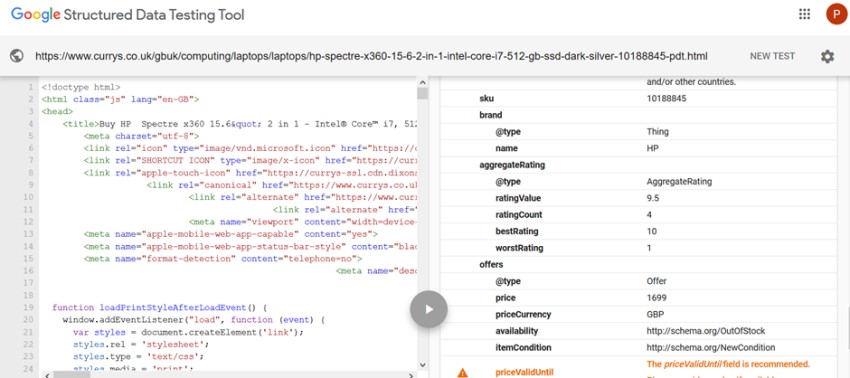Open the account avatar P

click(x=836, y=14)
